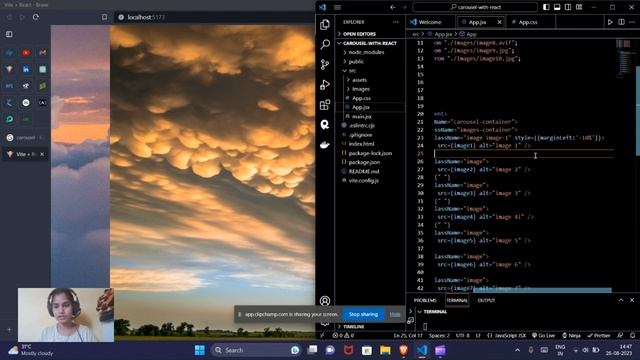Collapse the CAROUSEL-WITH-REACT folder root
The image size is (640, 360).
point(370,43)
